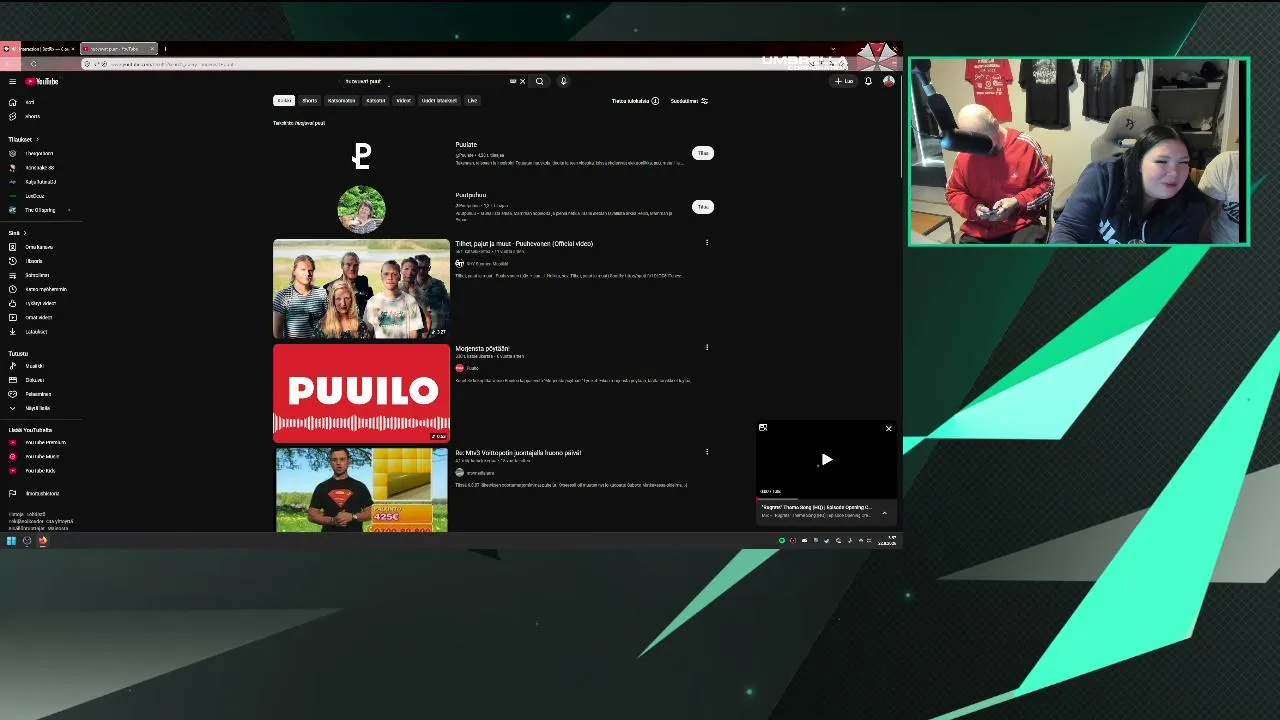1280x720 pixels.
Task: Open the first subscription channel in sidebar
Action: [x=32, y=154]
